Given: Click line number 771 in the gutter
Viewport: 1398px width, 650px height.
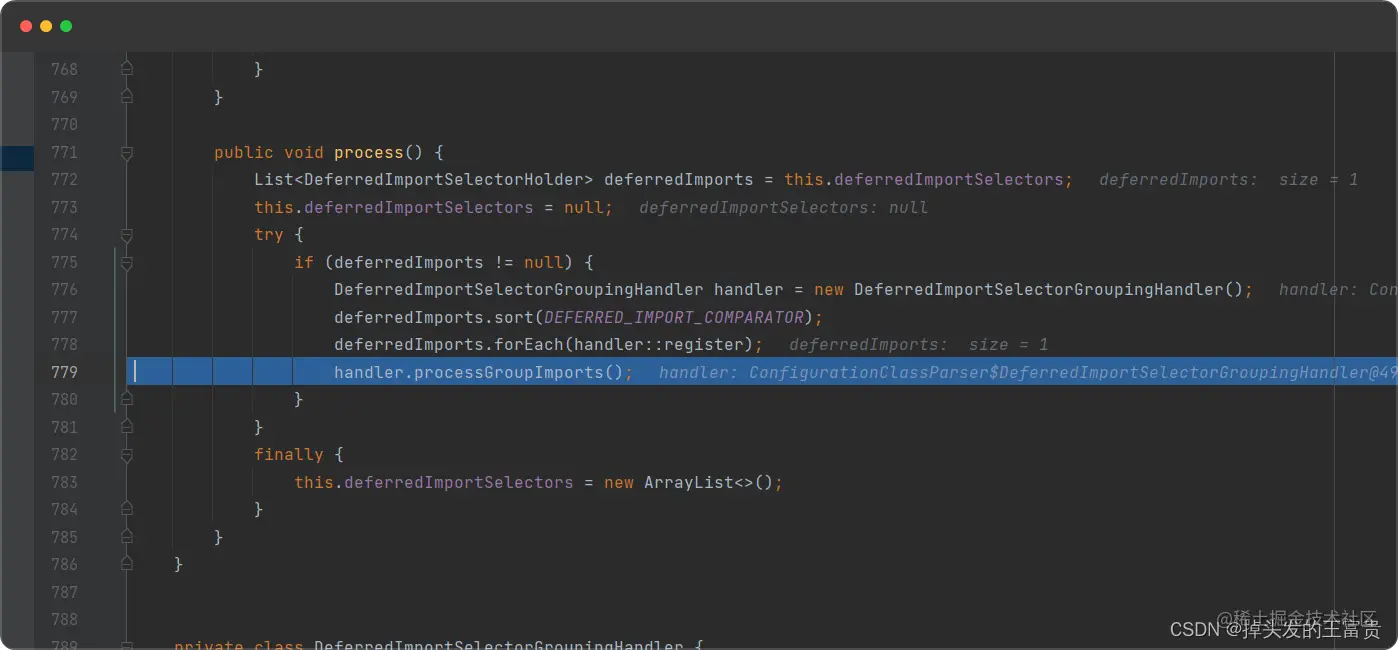Looking at the screenshot, I should tap(64, 152).
